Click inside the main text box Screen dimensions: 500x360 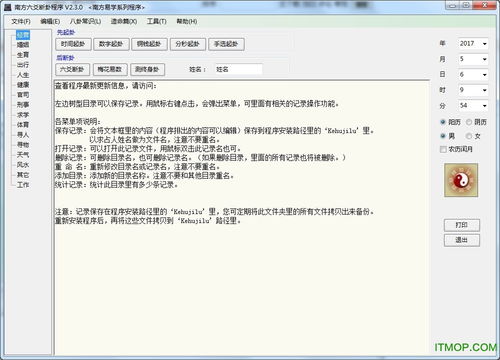tap(242, 217)
